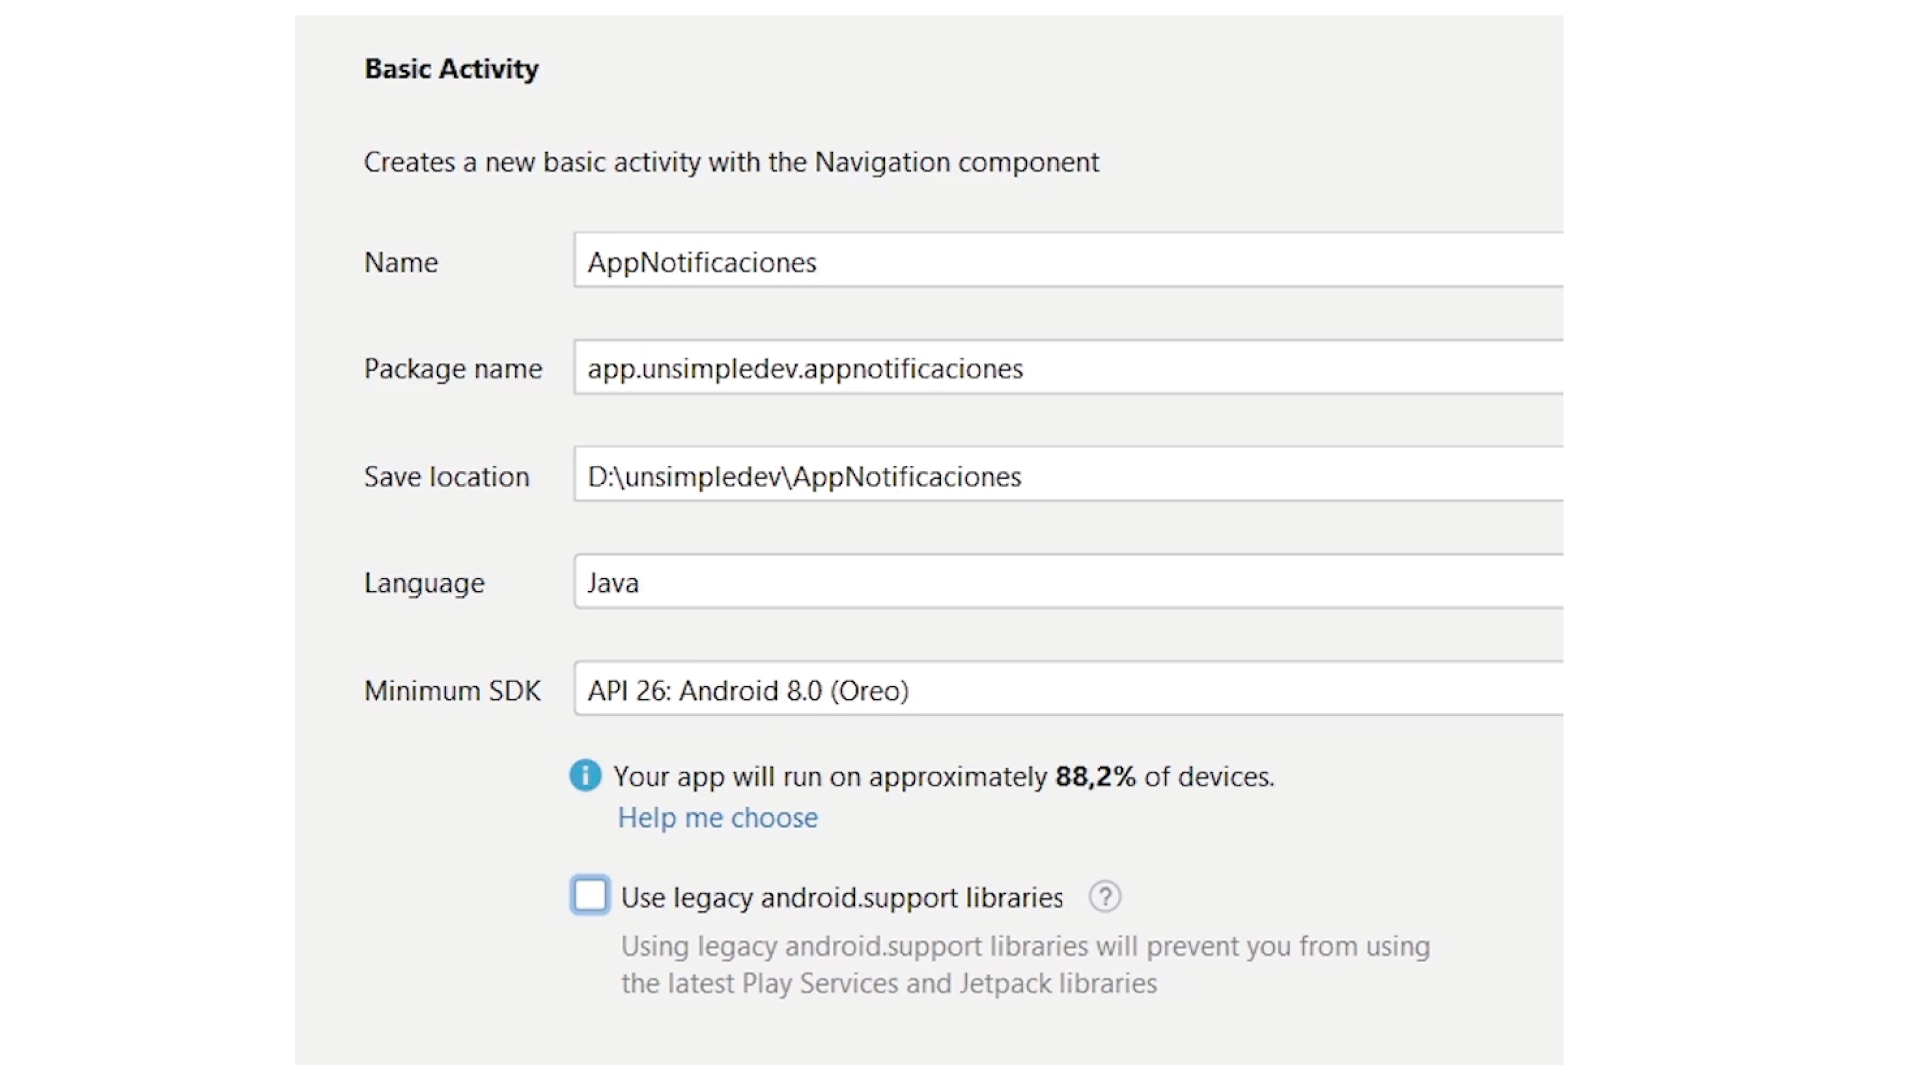The width and height of the screenshot is (1920, 1080).
Task: Click the 'Use legacy android.support libraries' label
Action: coord(841,898)
